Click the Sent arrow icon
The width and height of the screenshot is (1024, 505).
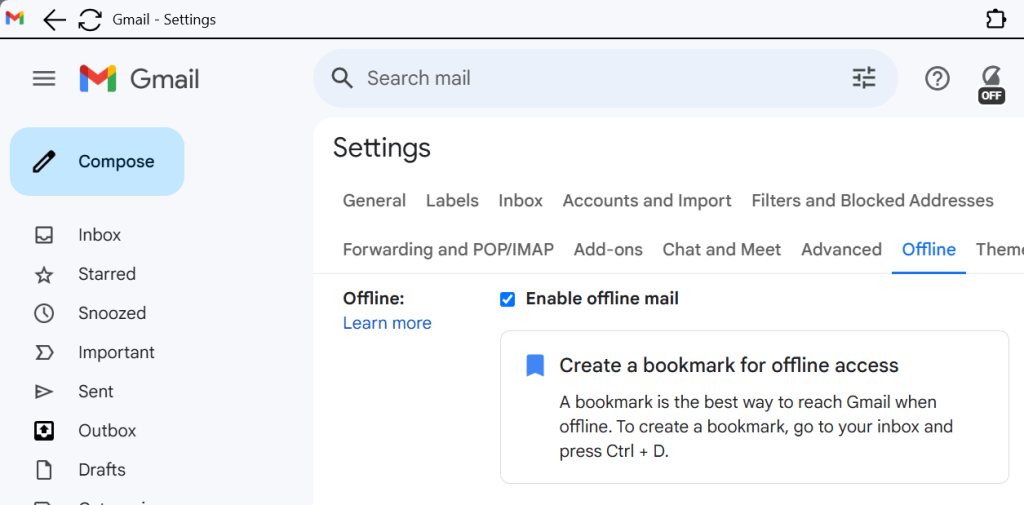(x=44, y=392)
